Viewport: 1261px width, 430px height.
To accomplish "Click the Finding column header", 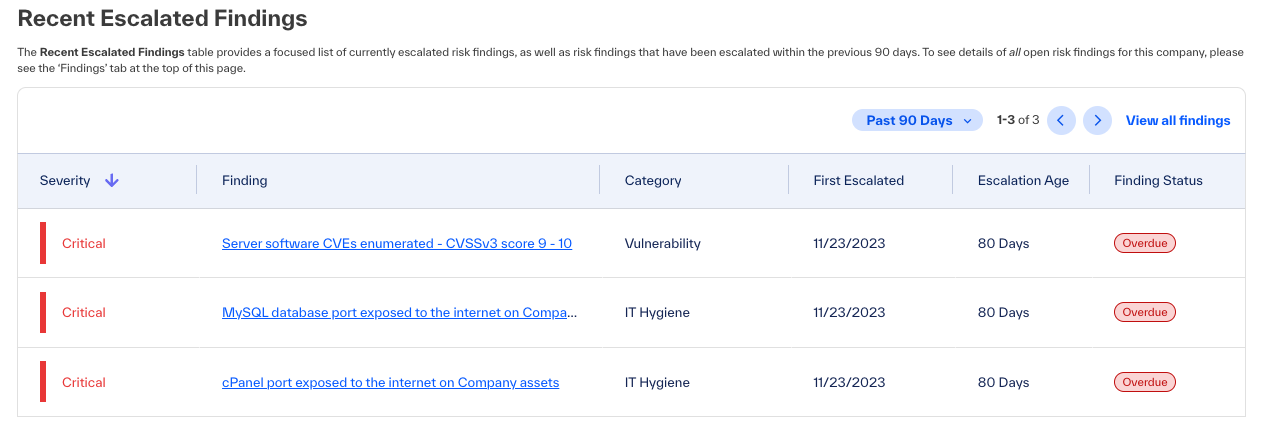I will (x=245, y=181).
